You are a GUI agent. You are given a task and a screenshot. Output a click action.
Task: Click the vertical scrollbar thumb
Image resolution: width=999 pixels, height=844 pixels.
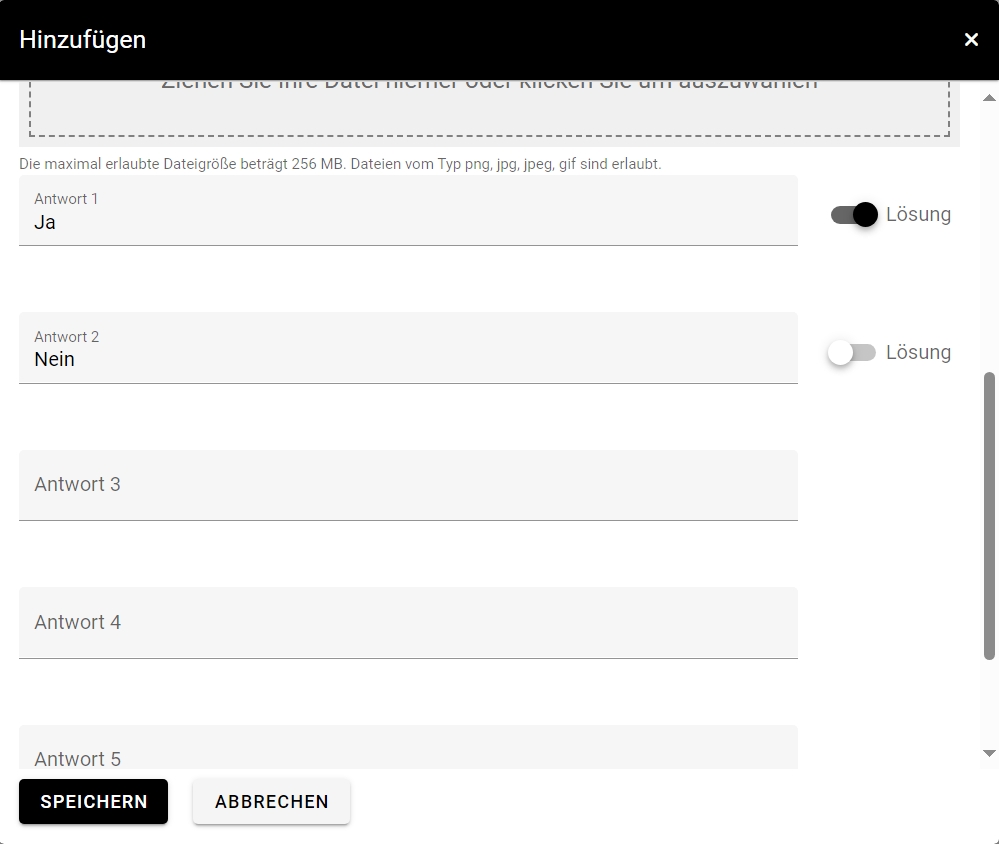tap(989, 515)
